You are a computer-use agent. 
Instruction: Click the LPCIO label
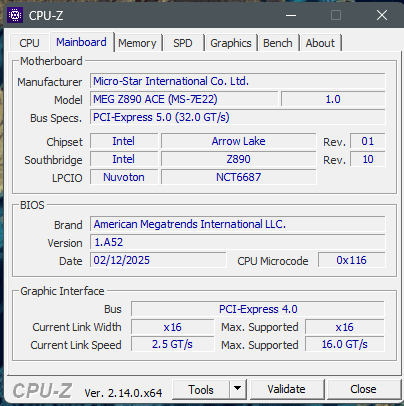tap(67, 178)
